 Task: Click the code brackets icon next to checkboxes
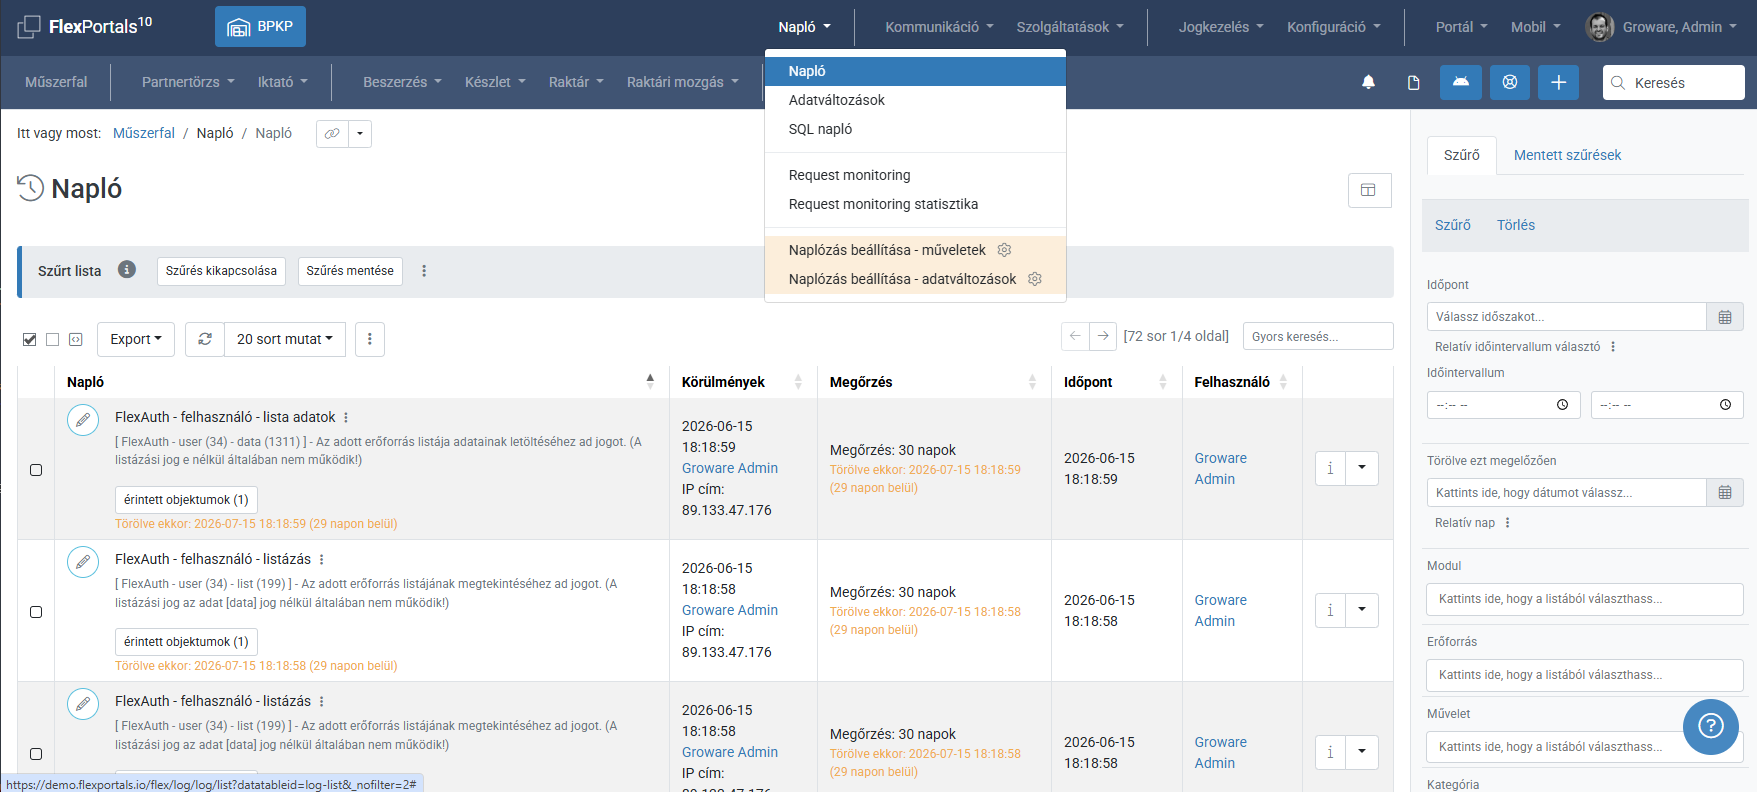click(76, 339)
